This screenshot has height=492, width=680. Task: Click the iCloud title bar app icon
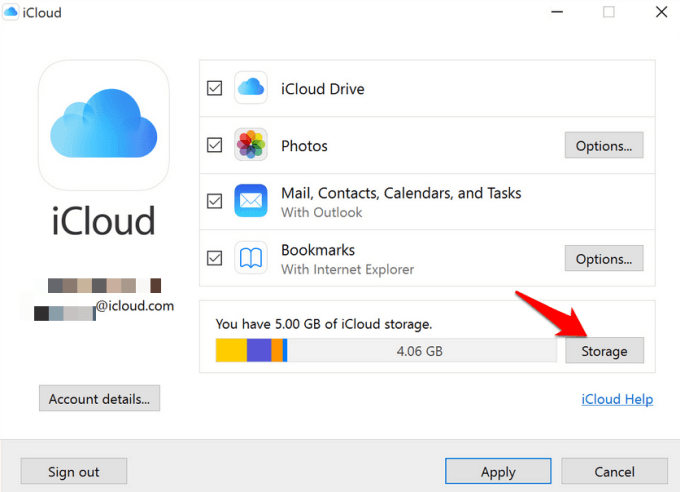point(10,12)
